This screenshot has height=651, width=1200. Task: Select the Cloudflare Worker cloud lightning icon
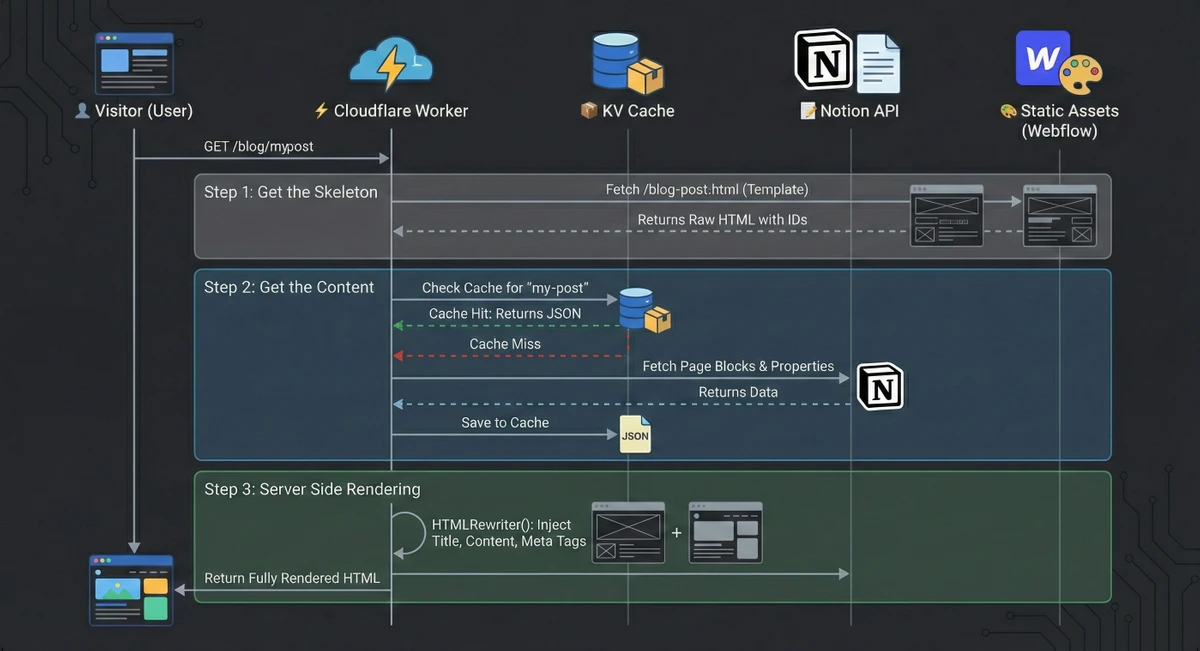391,65
